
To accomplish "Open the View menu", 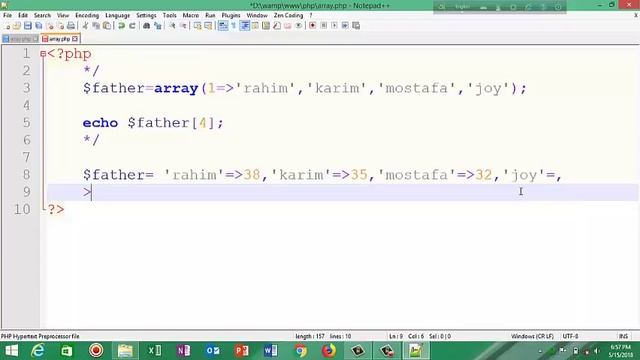I will [x=63, y=15].
